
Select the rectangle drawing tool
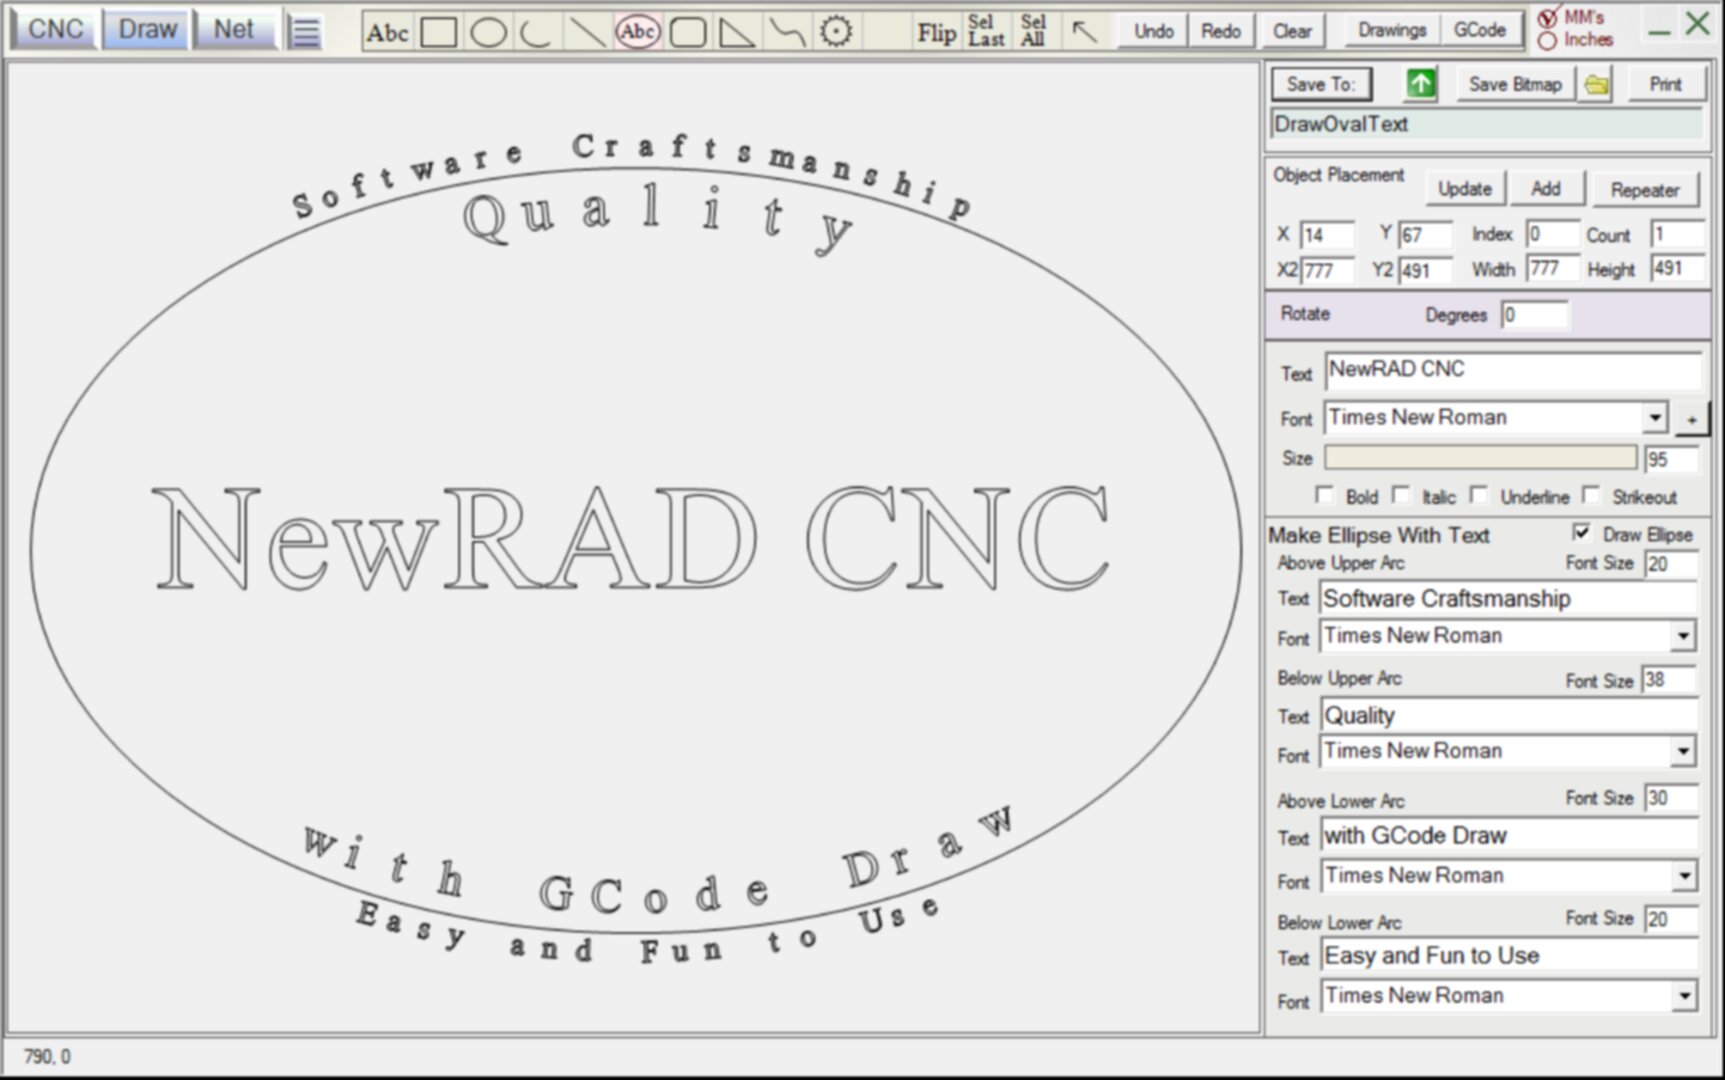pyautogui.click(x=438, y=33)
